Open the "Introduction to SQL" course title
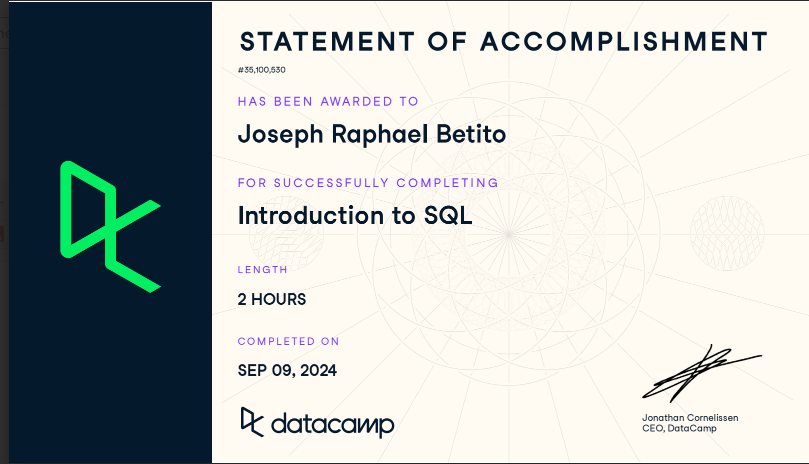 [x=354, y=216]
